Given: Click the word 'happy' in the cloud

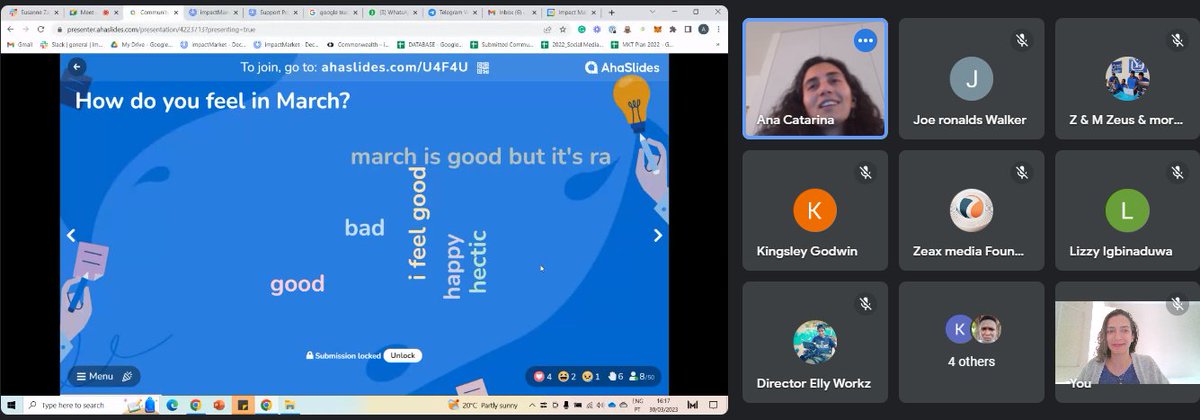Looking at the screenshot, I should coord(453,266).
